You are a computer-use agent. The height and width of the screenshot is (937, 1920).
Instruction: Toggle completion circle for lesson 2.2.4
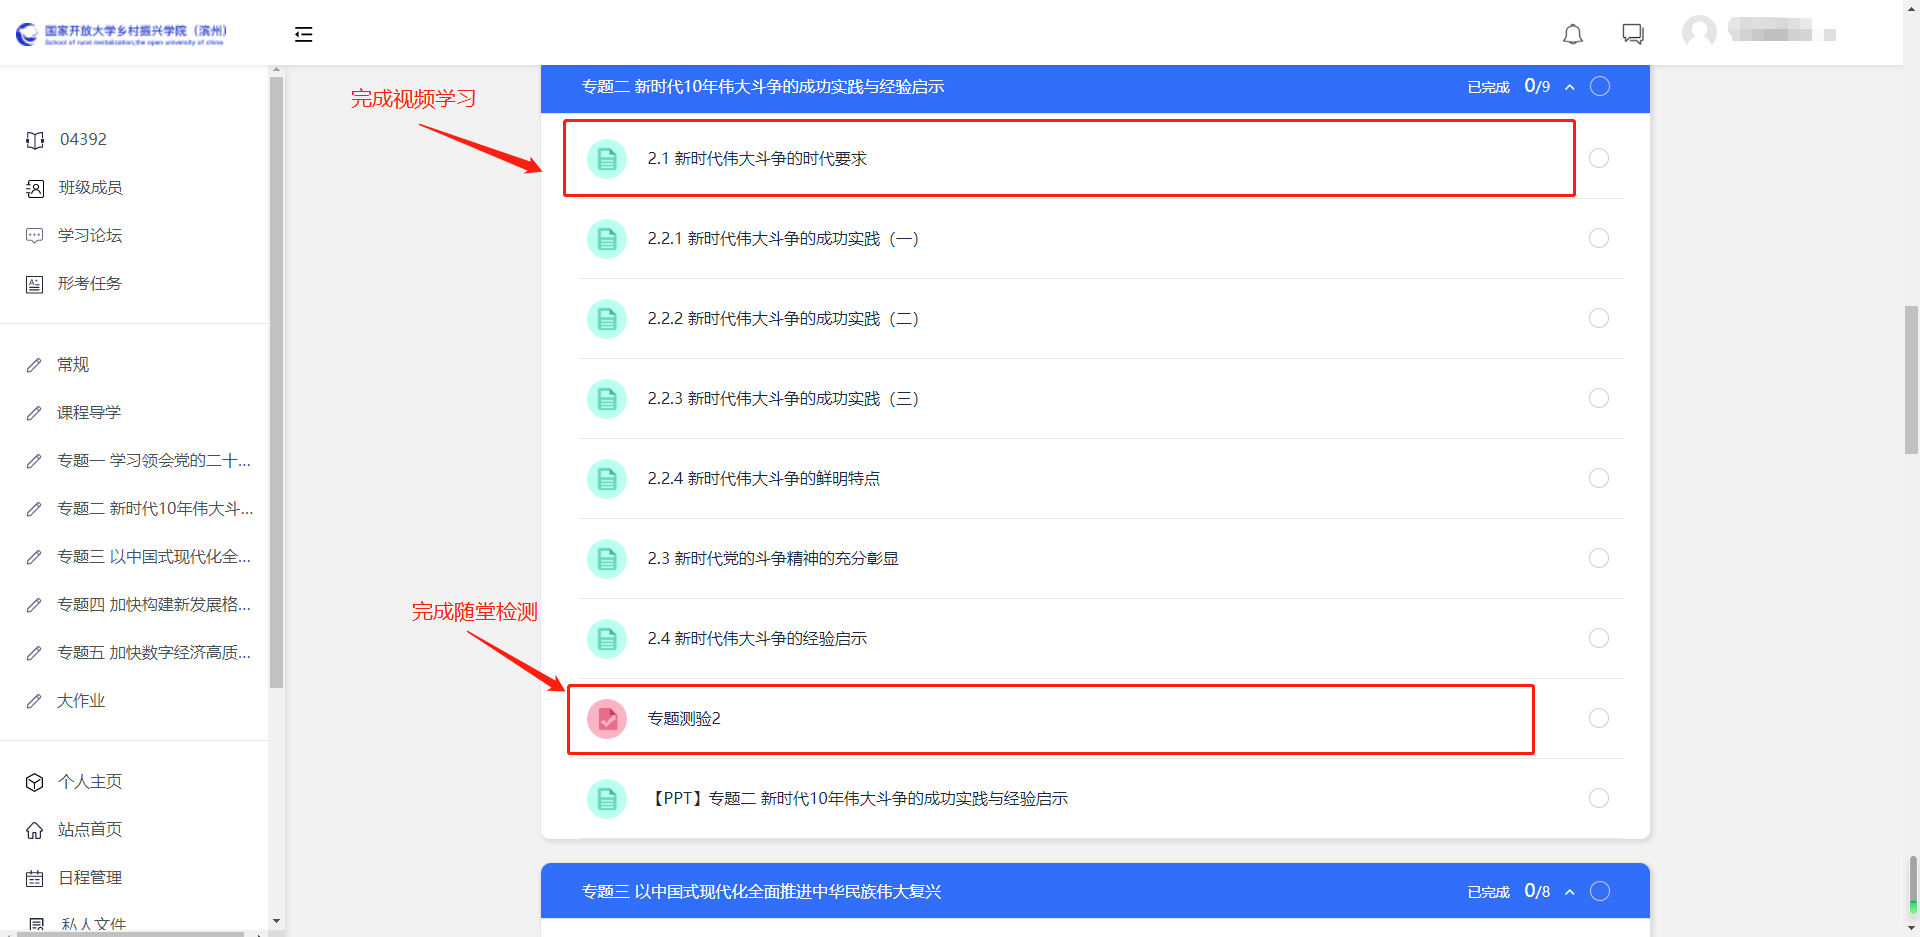click(x=1599, y=478)
